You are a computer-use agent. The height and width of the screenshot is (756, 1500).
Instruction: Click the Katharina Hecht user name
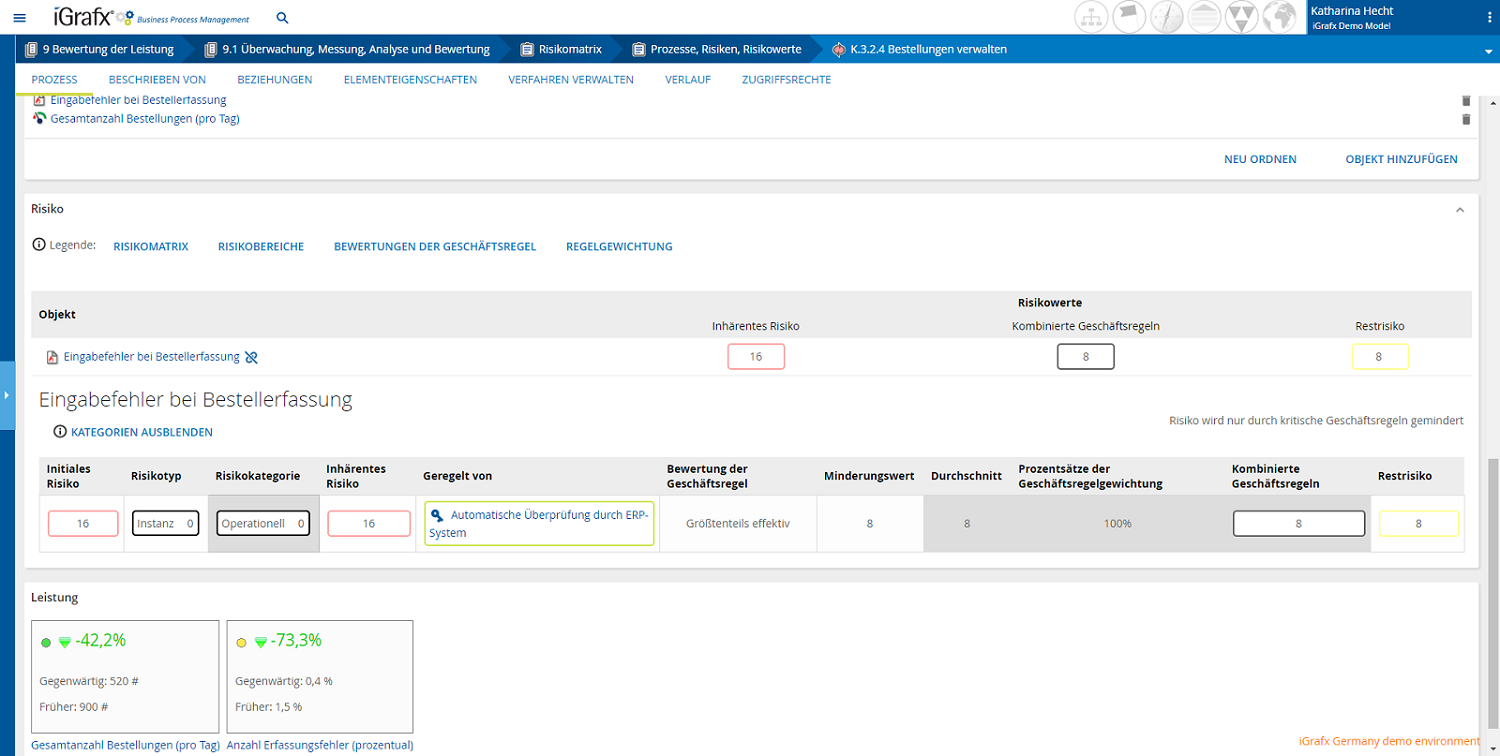(x=1351, y=11)
